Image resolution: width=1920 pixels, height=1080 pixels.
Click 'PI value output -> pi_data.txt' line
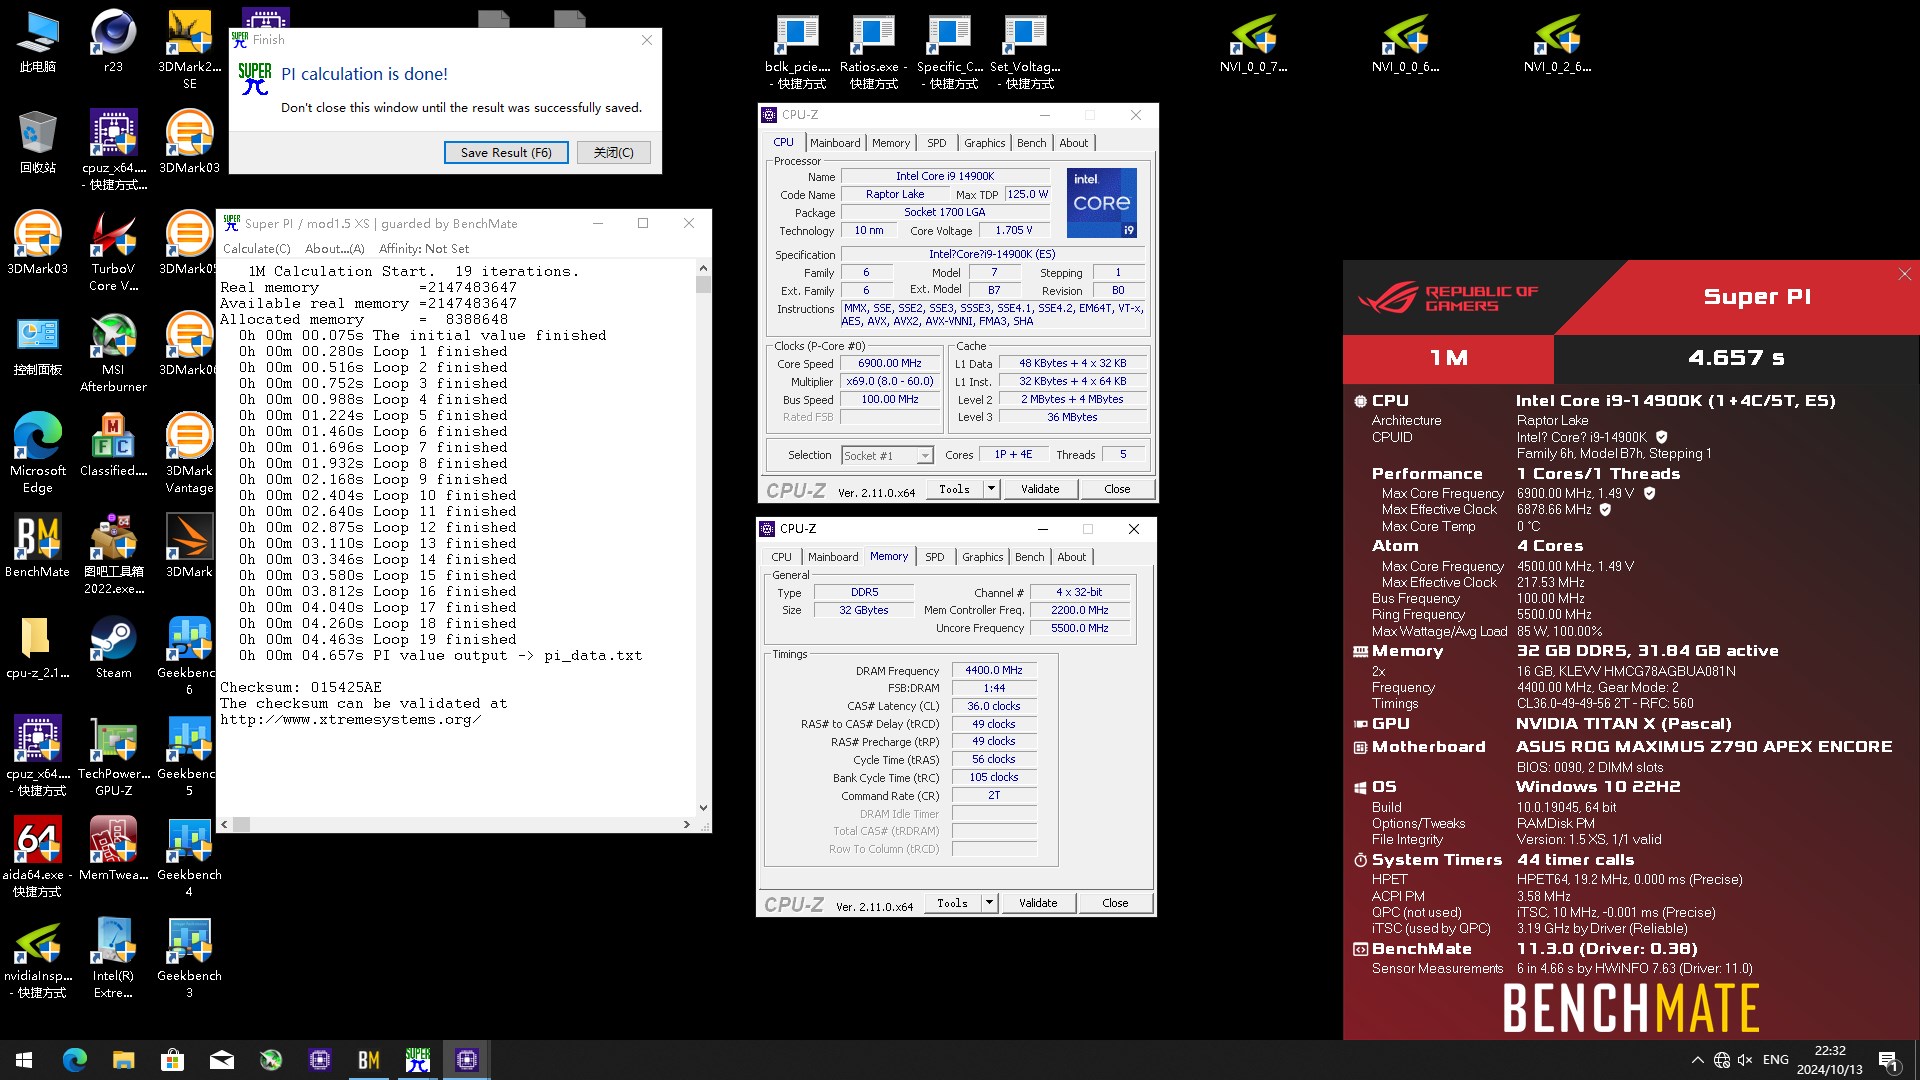point(508,656)
